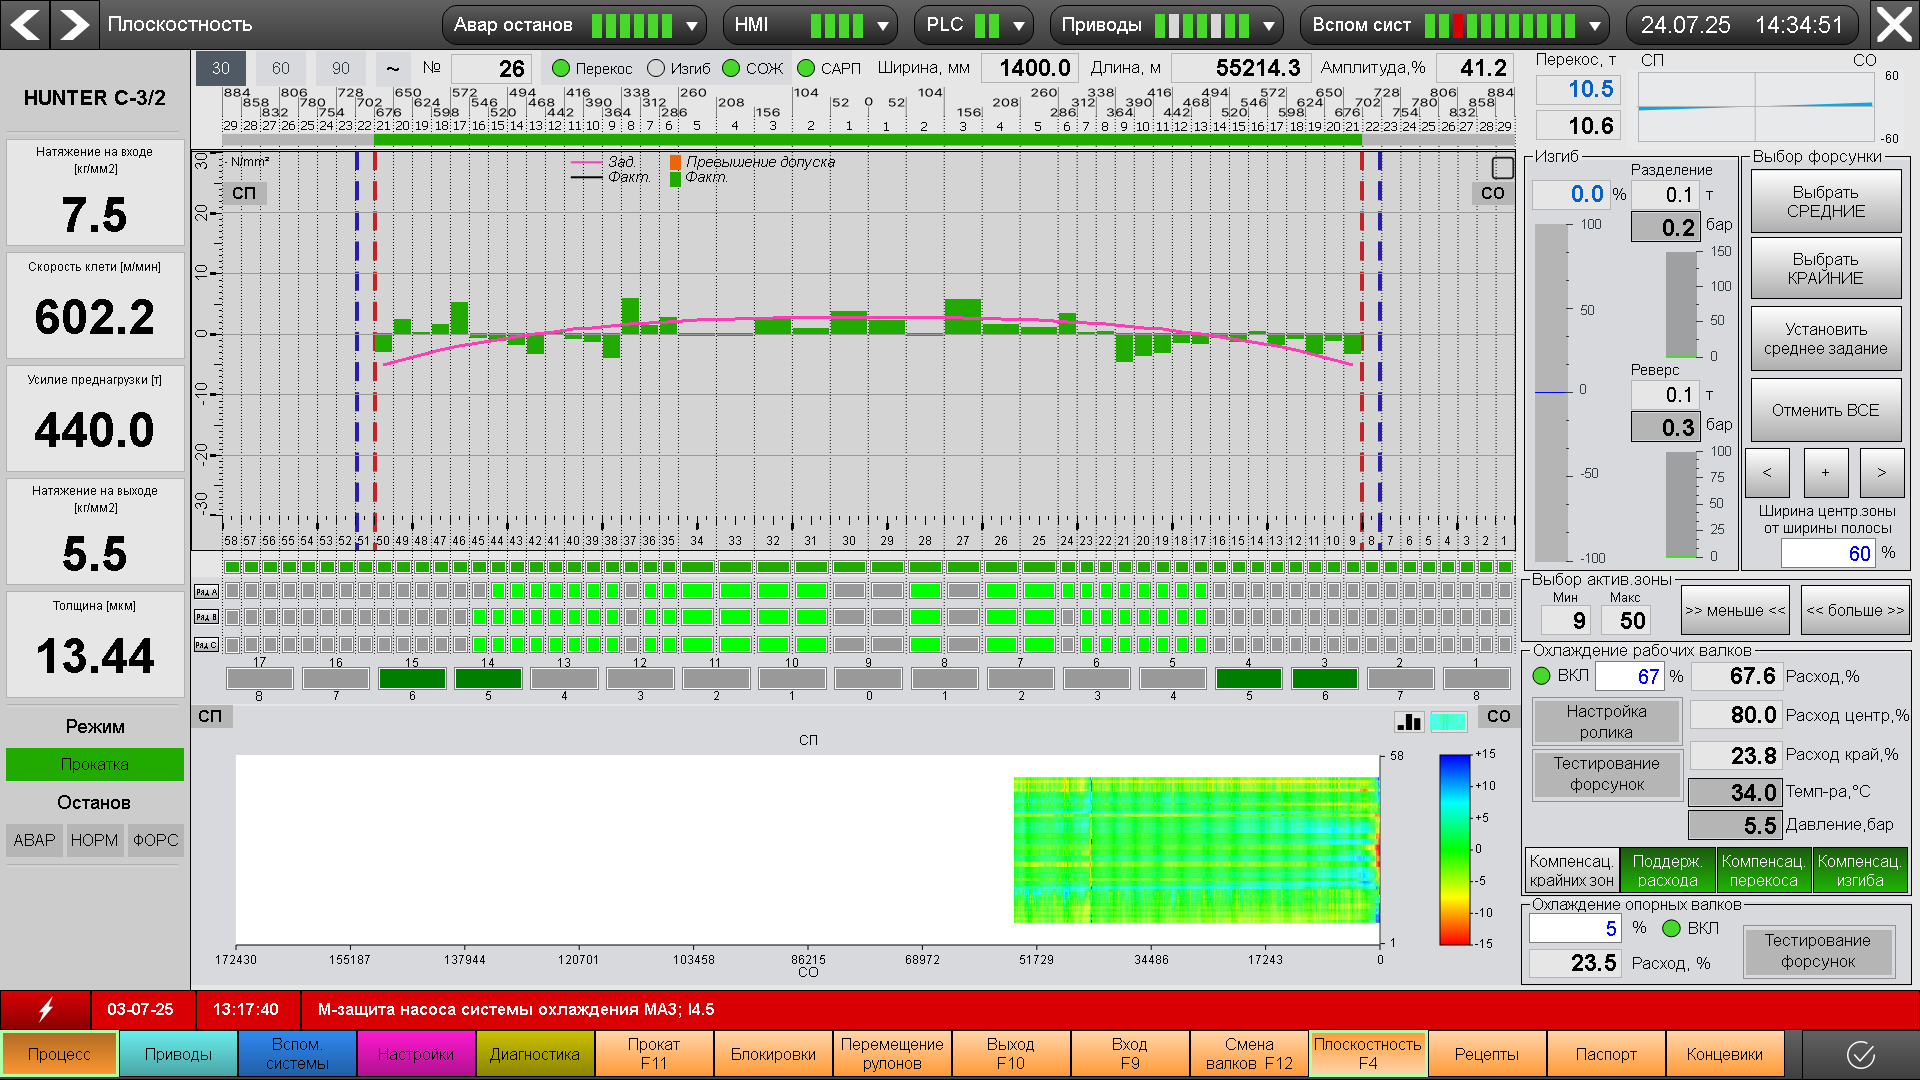Image resolution: width=1920 pixels, height=1080 pixels.
Task: Switch to the Рецепты tab
Action: (1486, 1054)
